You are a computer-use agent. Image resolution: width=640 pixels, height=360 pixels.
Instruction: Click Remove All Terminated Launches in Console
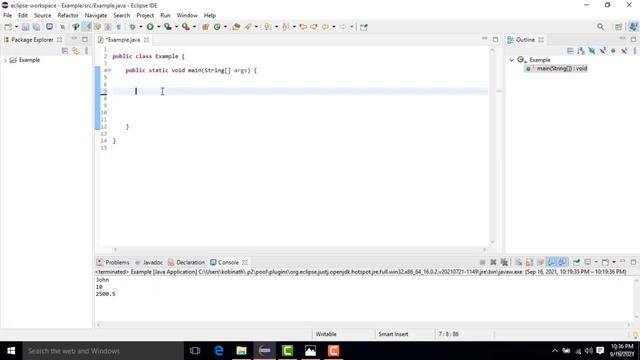pyautogui.click(x=504, y=262)
